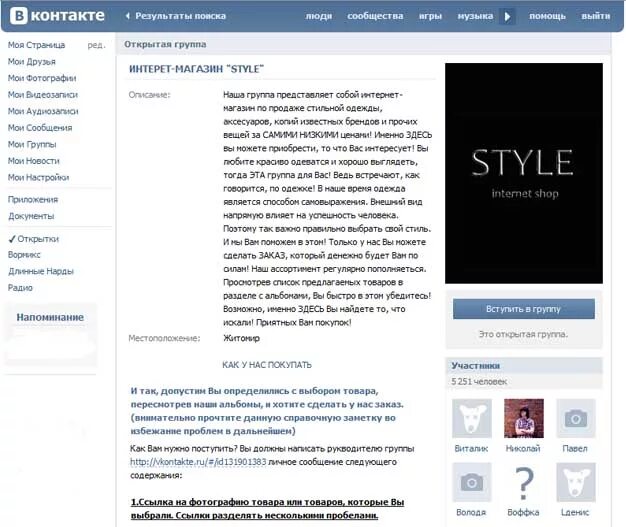
Task: Open Открытки app link
Action: [x=38, y=239]
